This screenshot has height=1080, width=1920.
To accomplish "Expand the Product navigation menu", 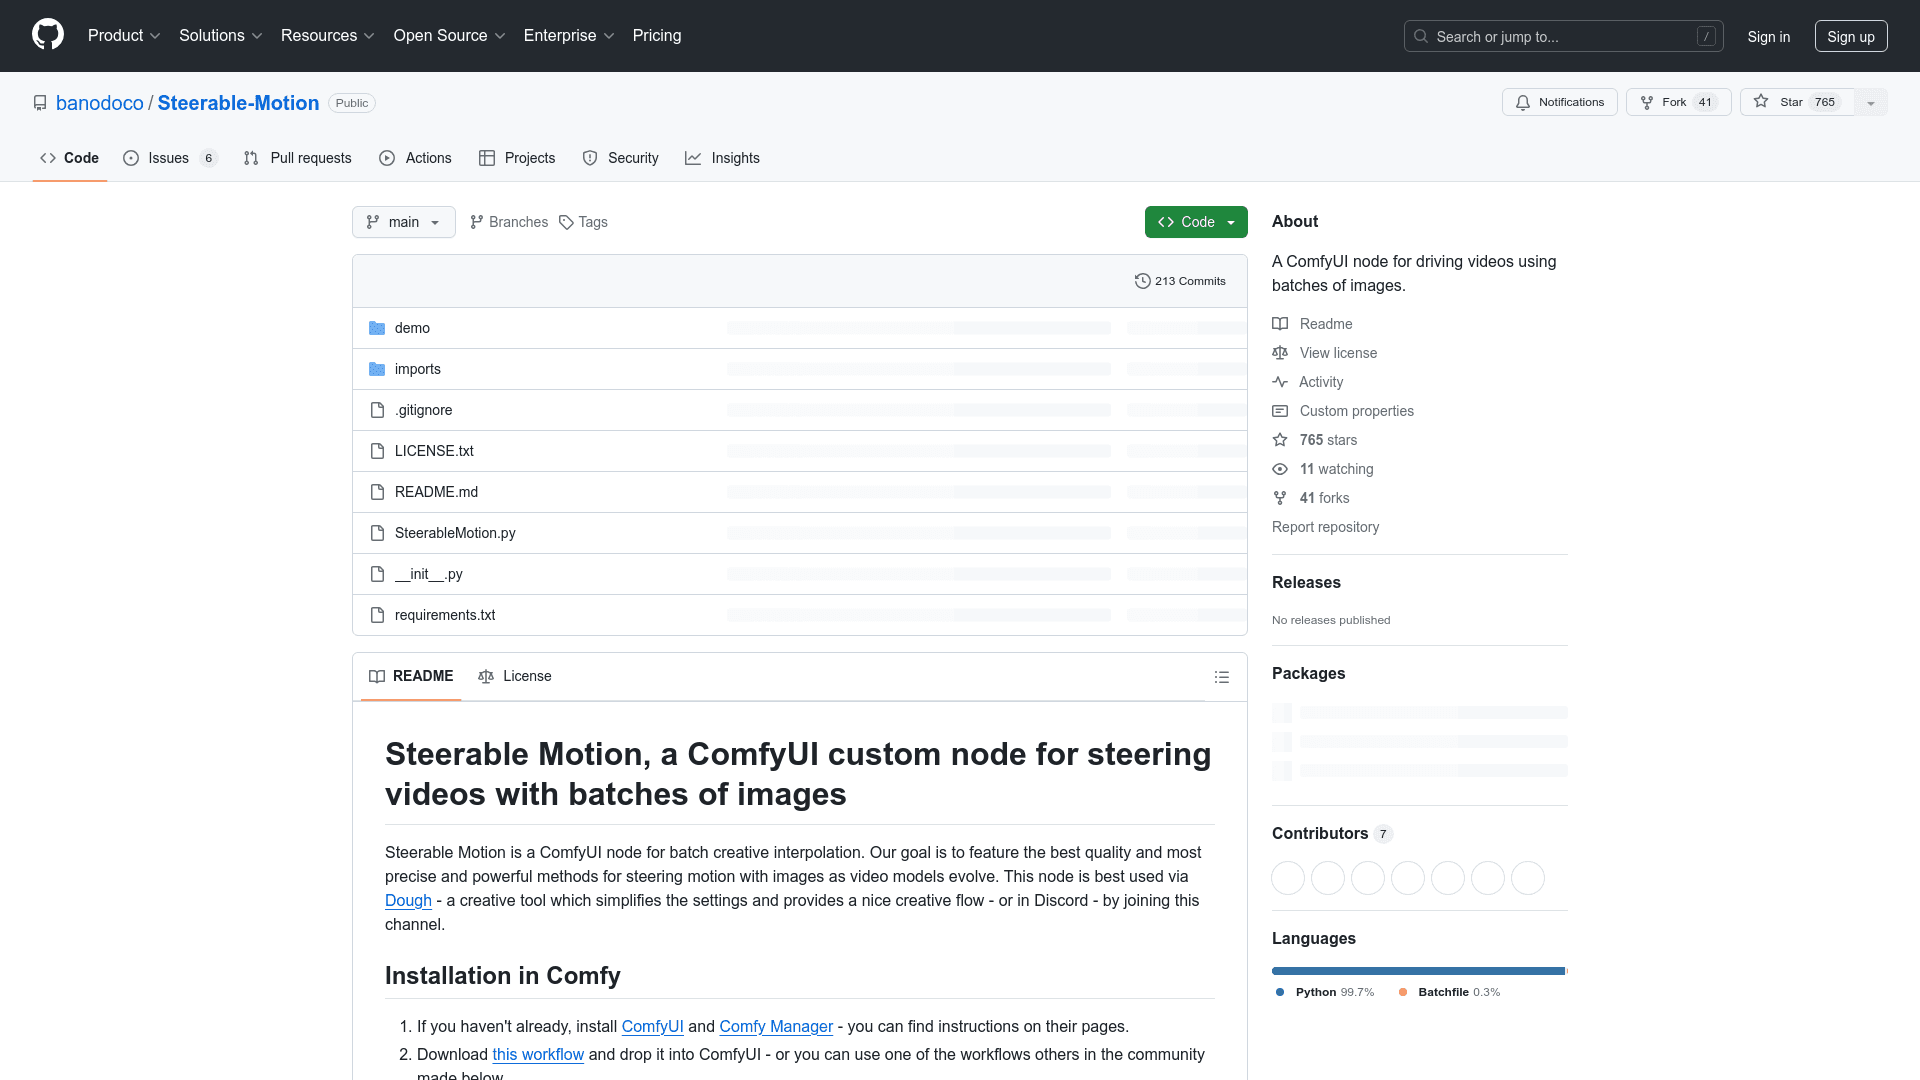I will tap(123, 35).
